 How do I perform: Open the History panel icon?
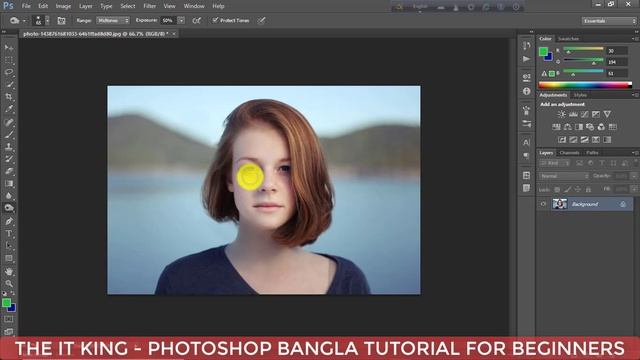click(x=527, y=45)
